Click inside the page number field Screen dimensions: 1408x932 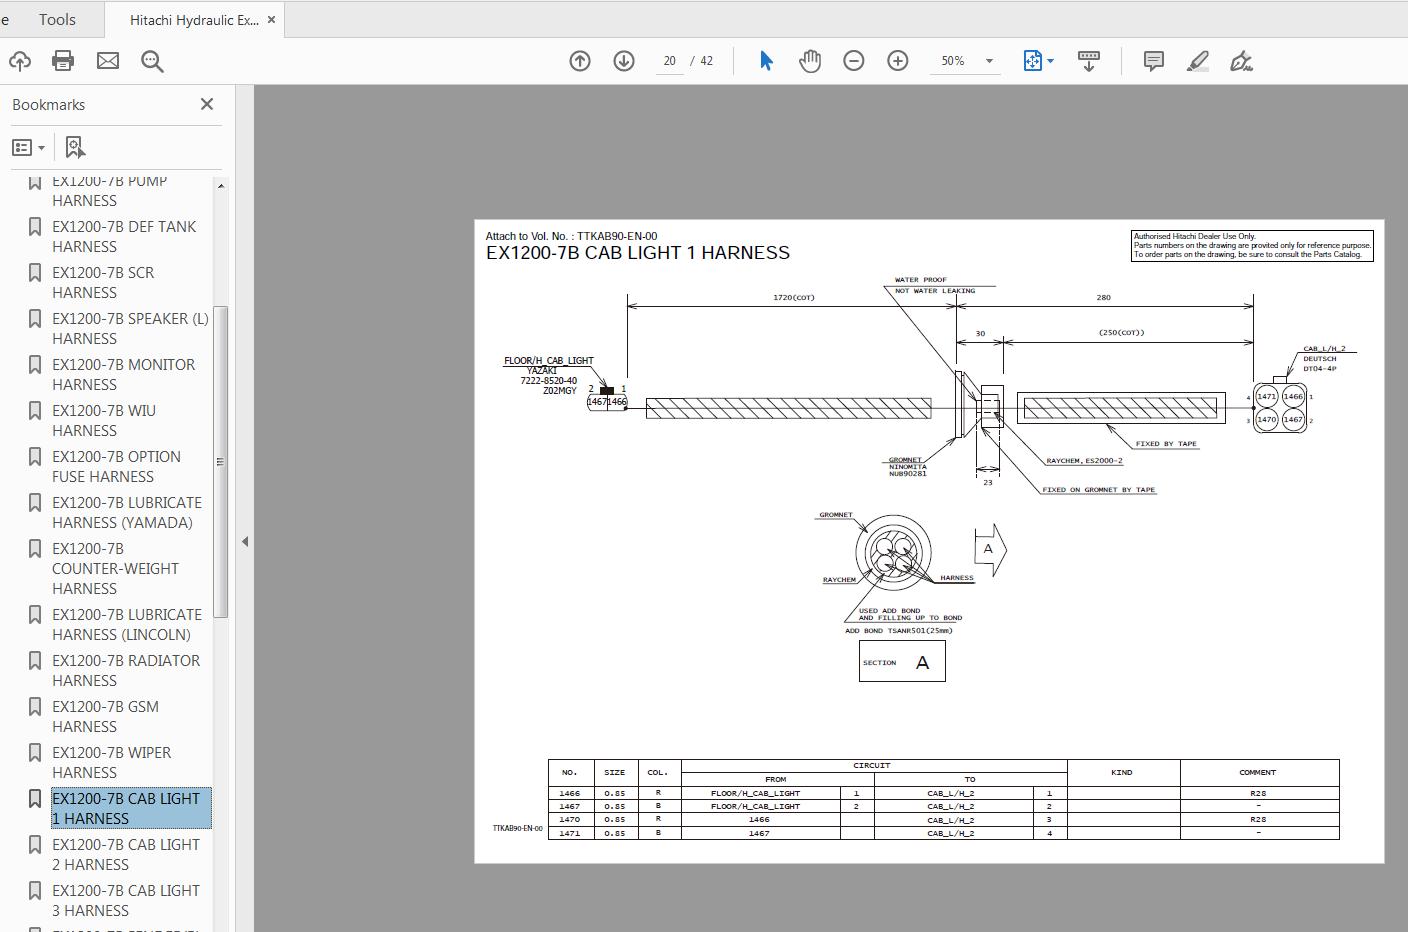pos(669,60)
